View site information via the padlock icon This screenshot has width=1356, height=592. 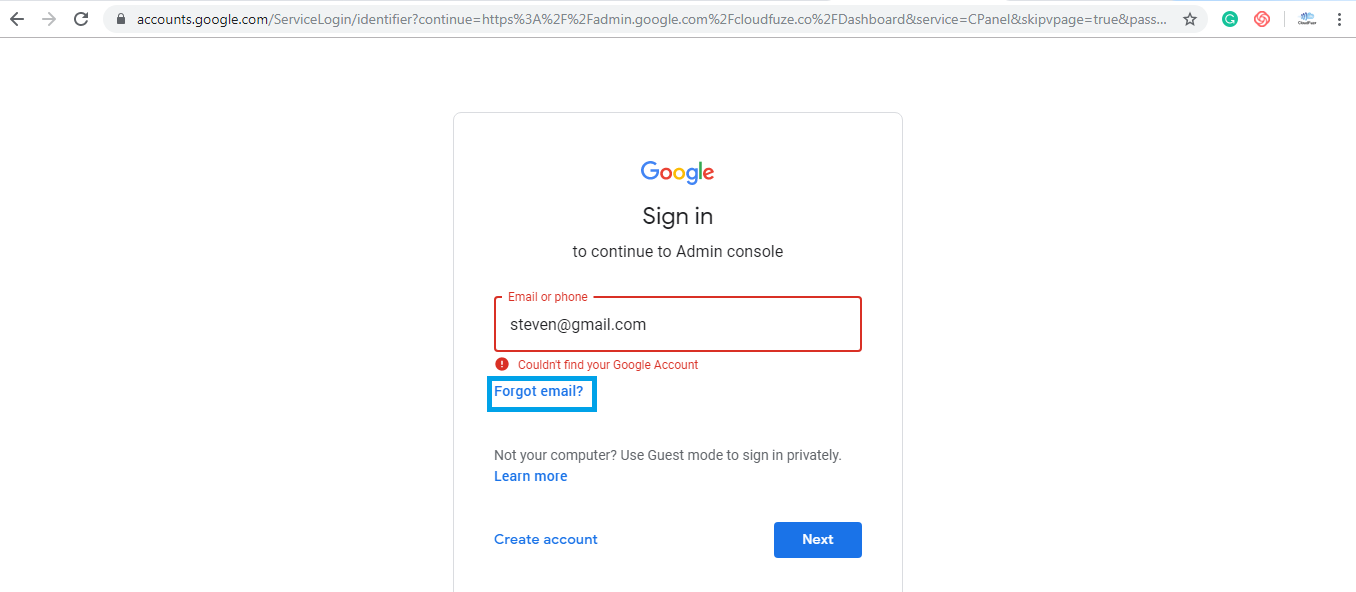coord(120,19)
